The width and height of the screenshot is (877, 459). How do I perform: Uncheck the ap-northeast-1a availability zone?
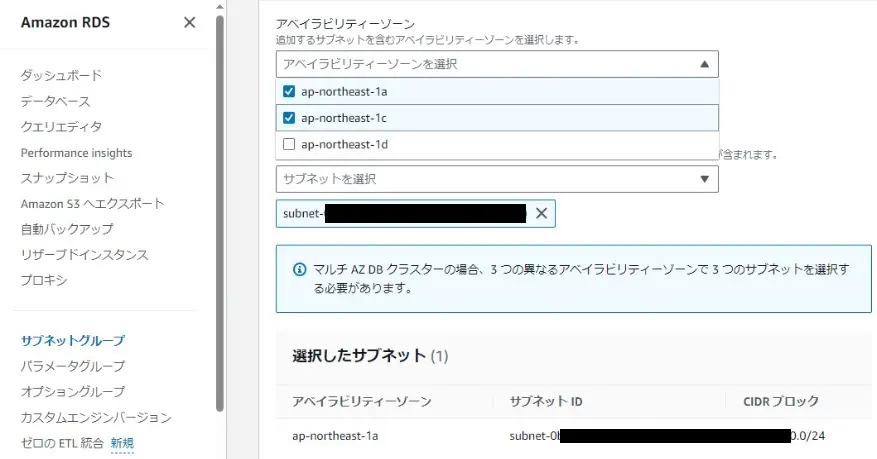tap(290, 92)
